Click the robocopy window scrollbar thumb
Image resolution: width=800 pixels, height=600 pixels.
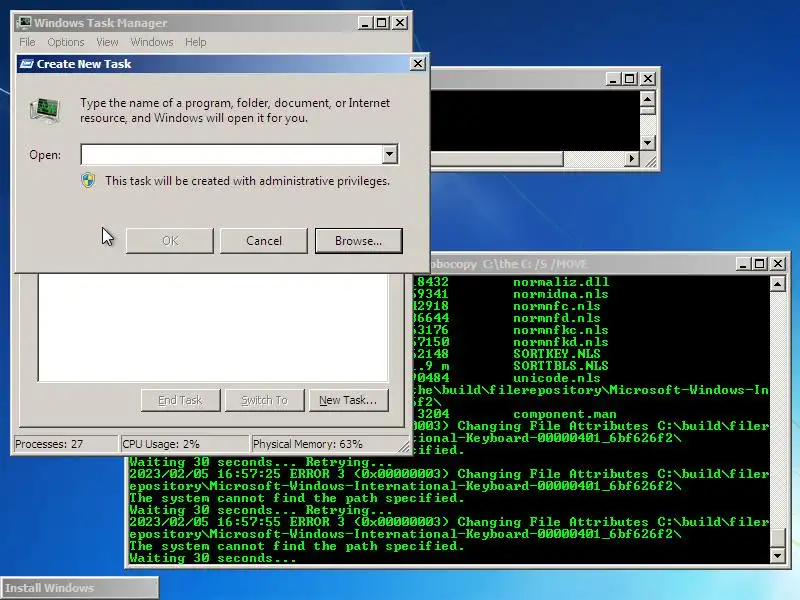(778, 537)
